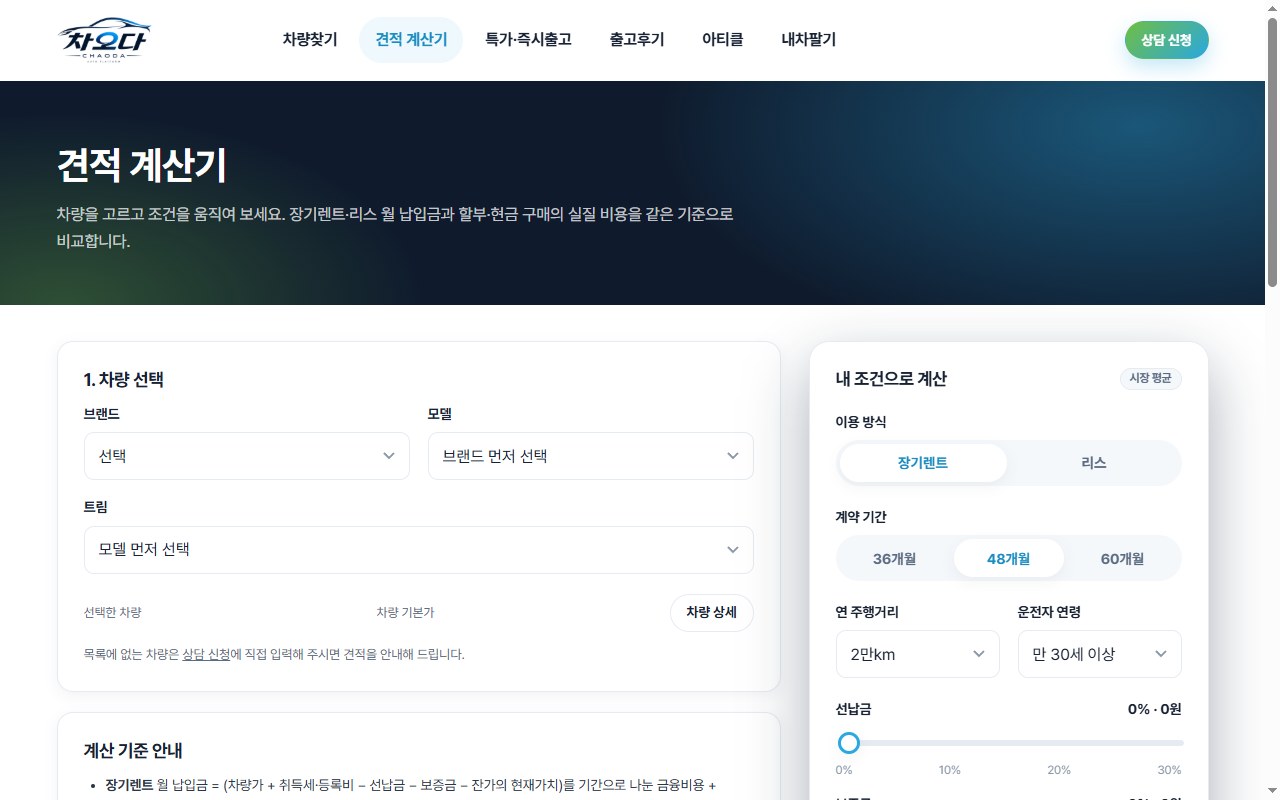
Task: Select 장기렌트 usage type
Action: (x=923, y=463)
